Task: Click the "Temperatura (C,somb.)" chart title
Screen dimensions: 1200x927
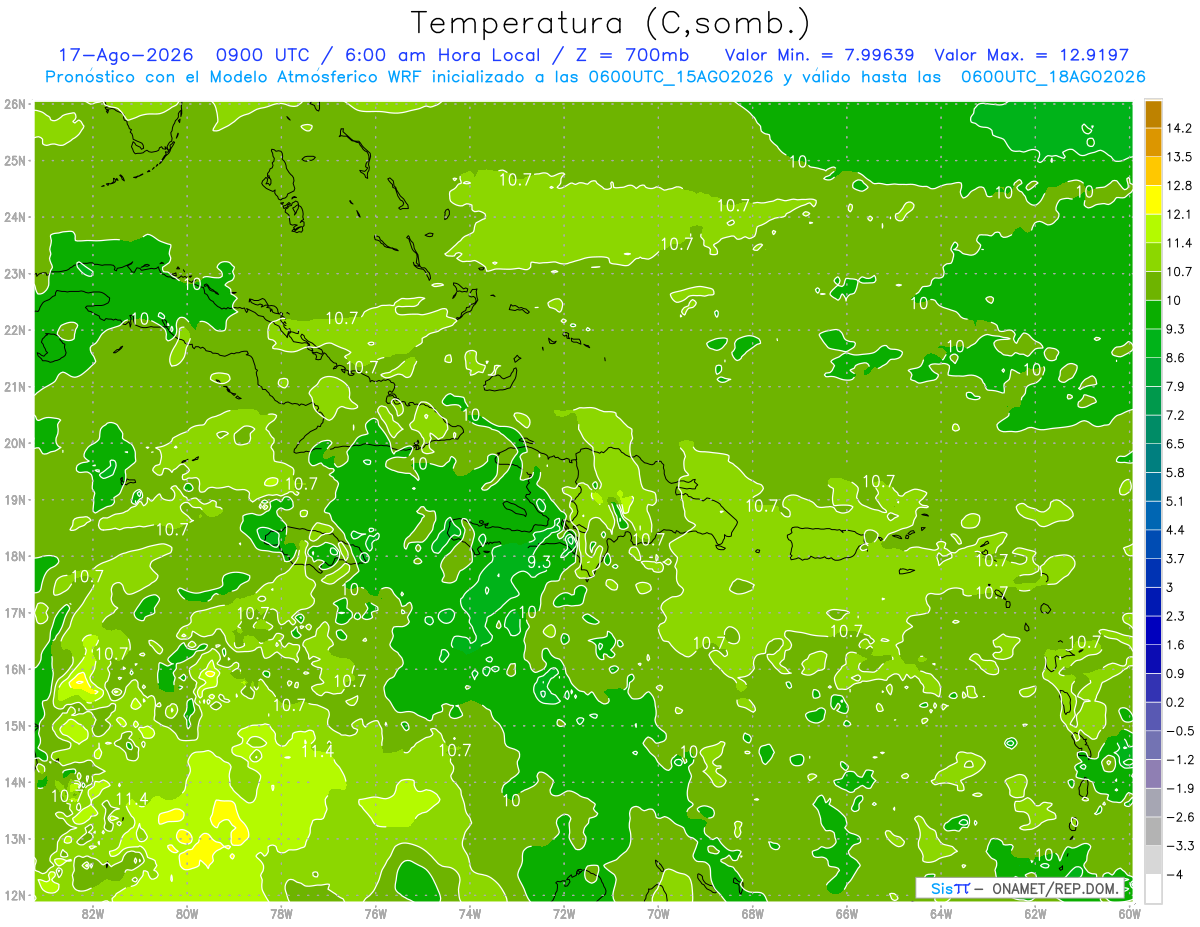Action: 610,23
